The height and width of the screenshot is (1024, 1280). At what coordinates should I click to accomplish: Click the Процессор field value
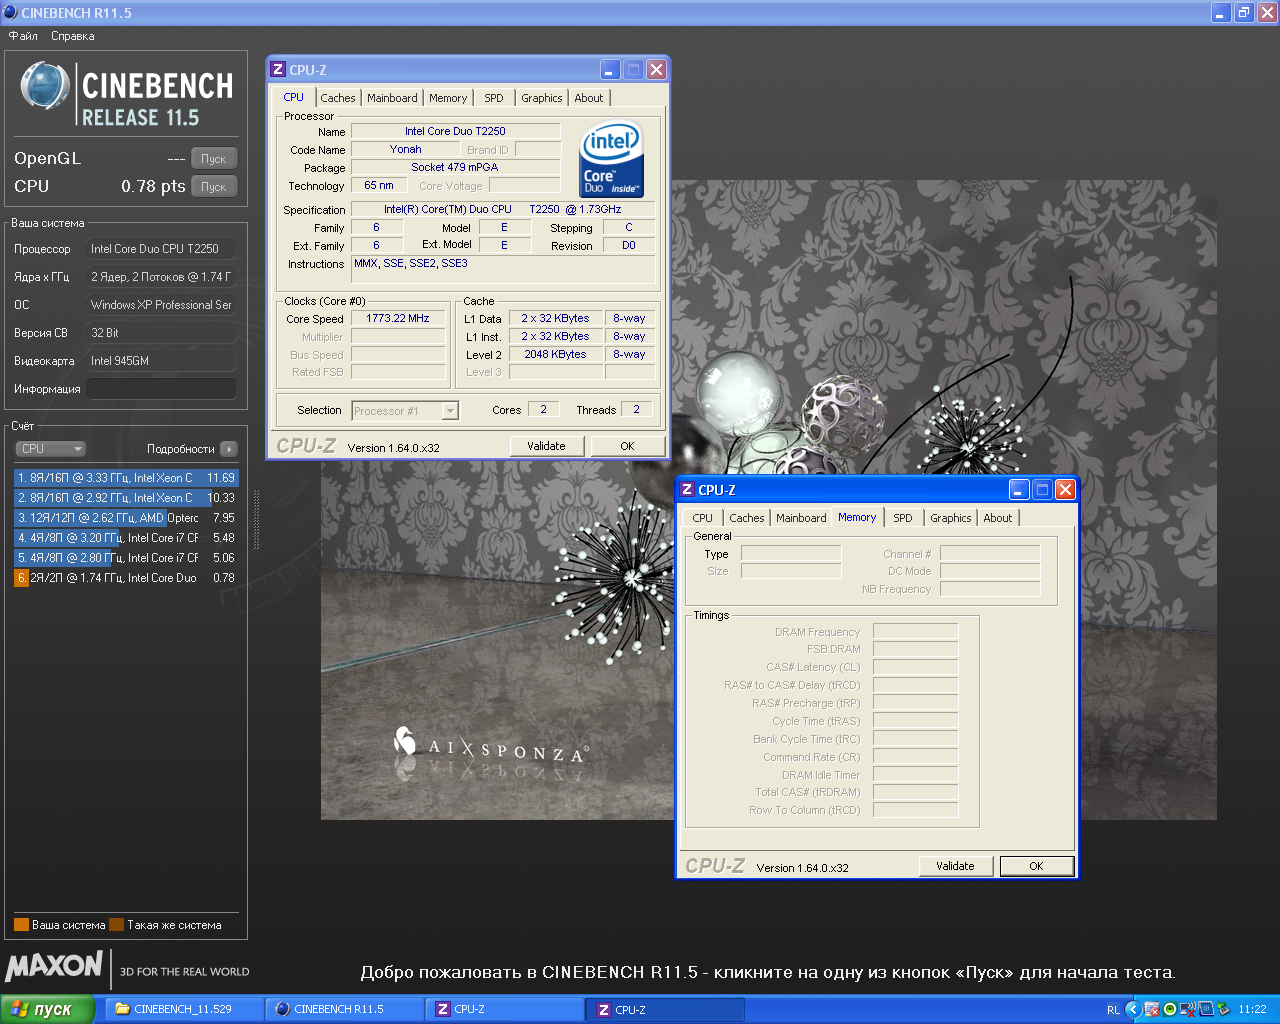tap(161, 249)
